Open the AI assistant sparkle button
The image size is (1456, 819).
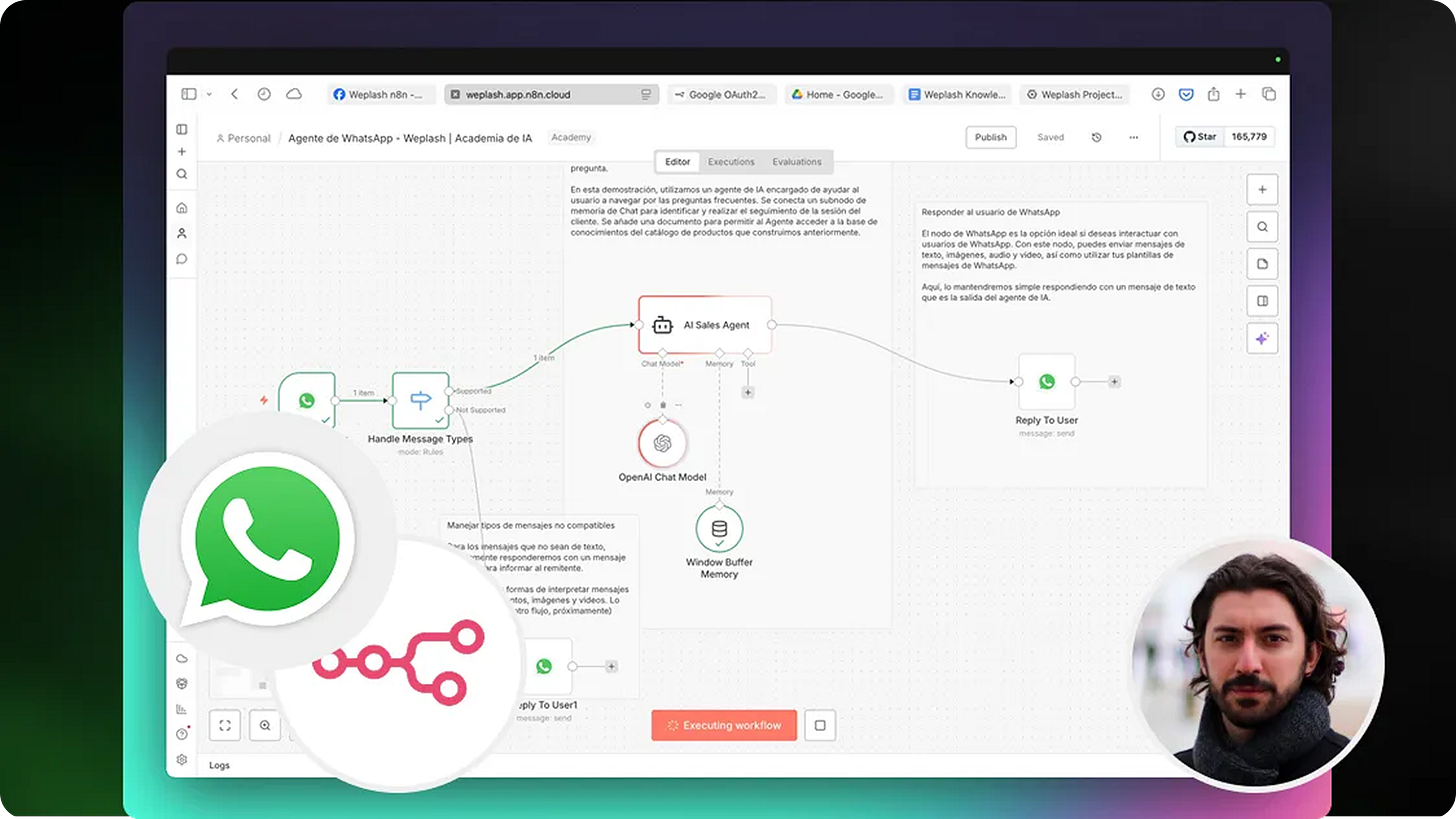pyautogui.click(x=1262, y=339)
